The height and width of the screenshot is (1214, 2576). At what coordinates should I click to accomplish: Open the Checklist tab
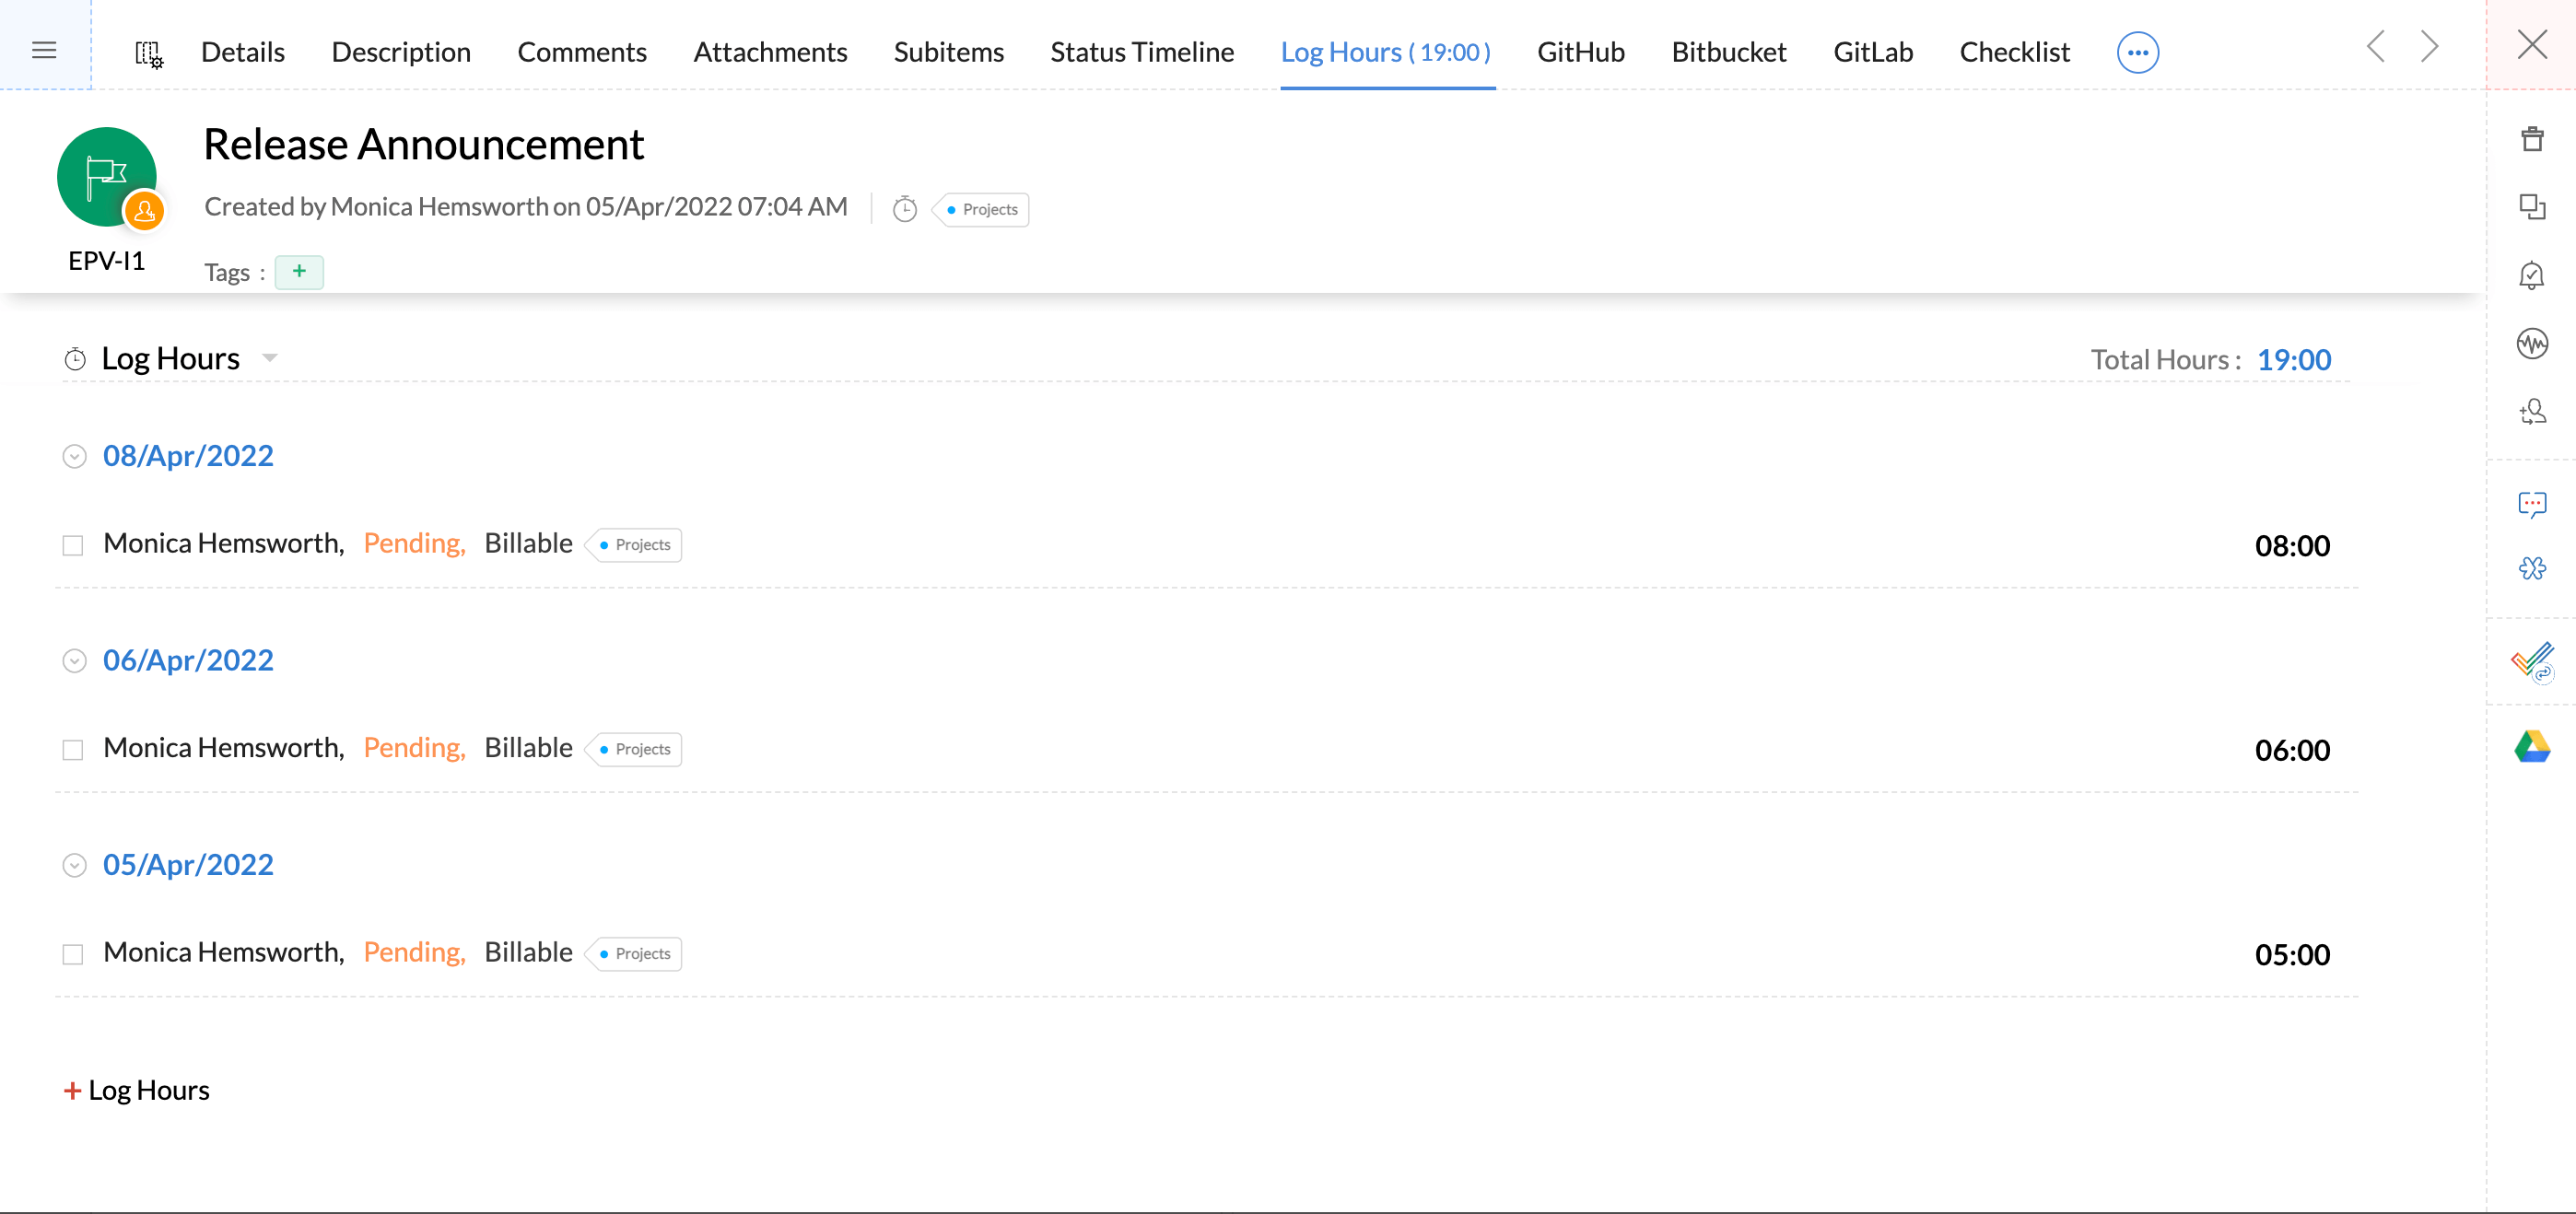(x=2013, y=52)
